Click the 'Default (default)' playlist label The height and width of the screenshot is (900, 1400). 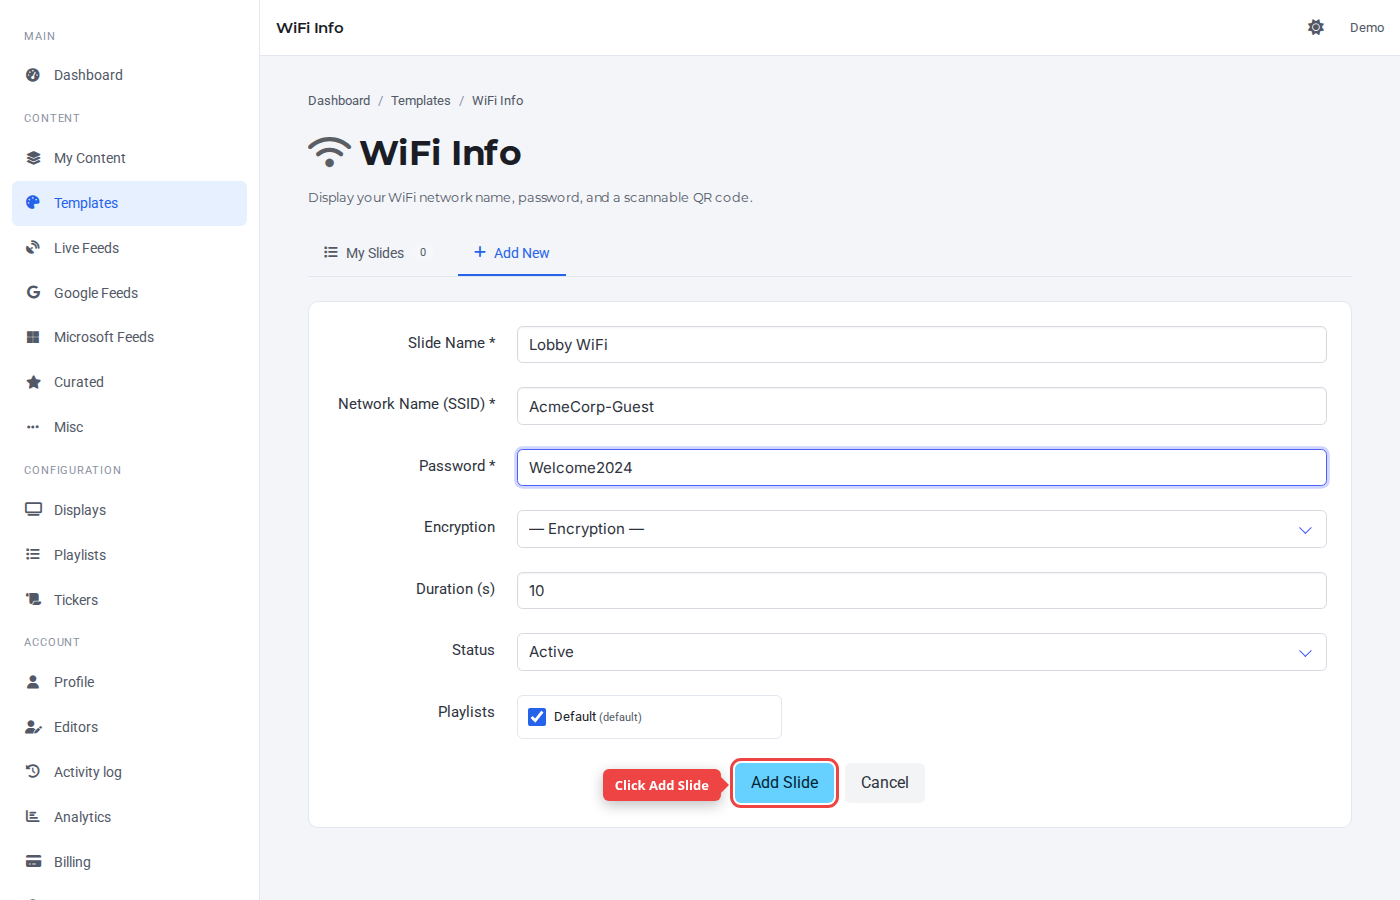(598, 717)
